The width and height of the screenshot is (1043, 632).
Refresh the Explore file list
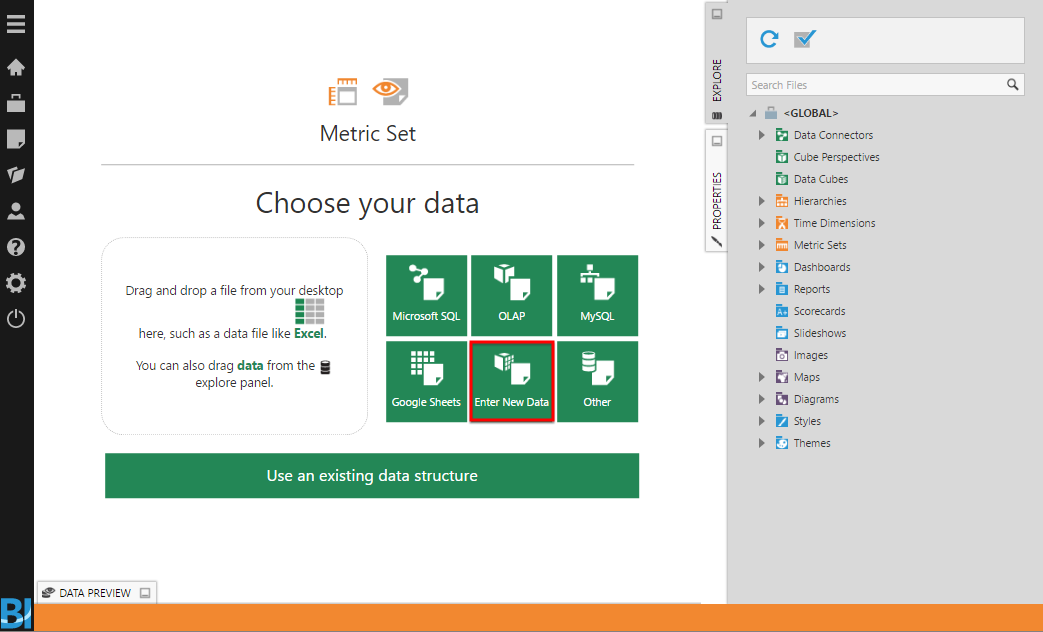click(768, 39)
